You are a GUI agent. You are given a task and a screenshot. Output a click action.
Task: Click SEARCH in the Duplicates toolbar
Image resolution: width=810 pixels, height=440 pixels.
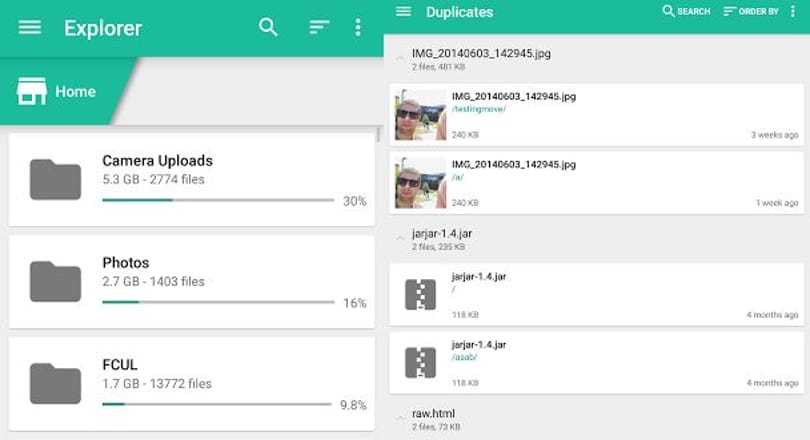coord(686,11)
